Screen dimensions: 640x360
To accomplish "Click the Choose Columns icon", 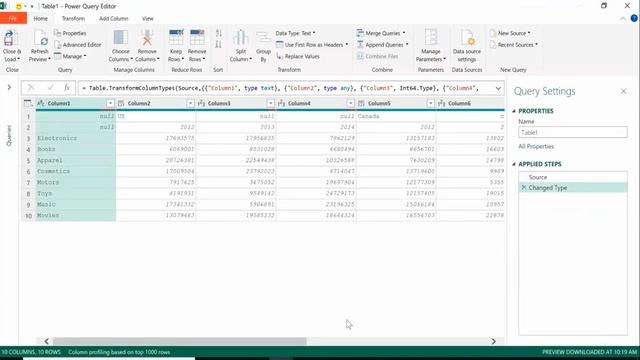I will [x=120, y=38].
